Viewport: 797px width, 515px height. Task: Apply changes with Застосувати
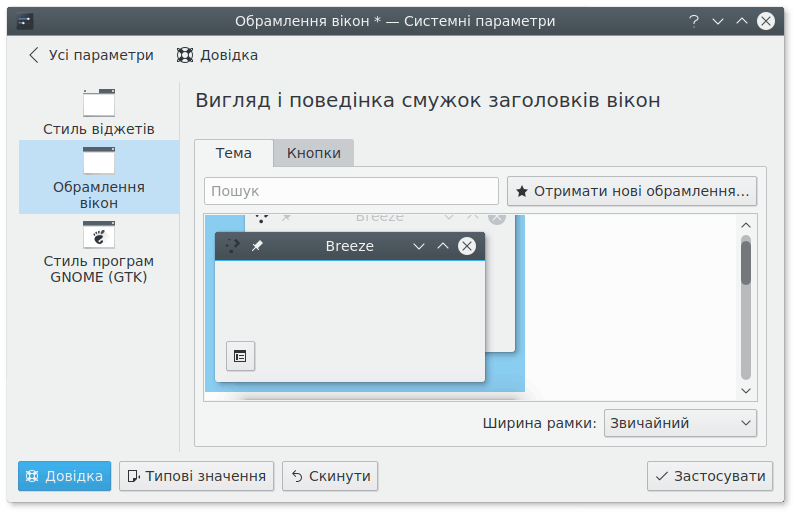pyautogui.click(x=710, y=476)
